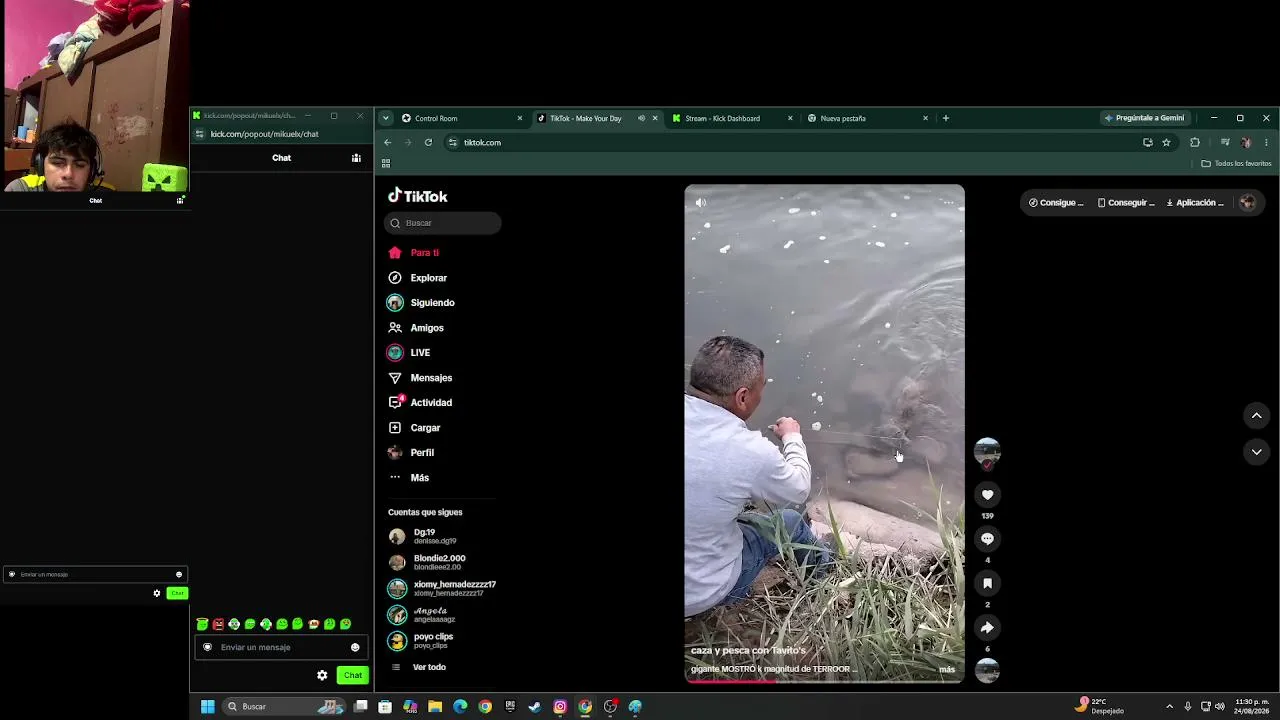Screen dimensions: 1280x720
Task: Click the green 'Chat' send button in the Kick popout window
Action: click(x=353, y=675)
